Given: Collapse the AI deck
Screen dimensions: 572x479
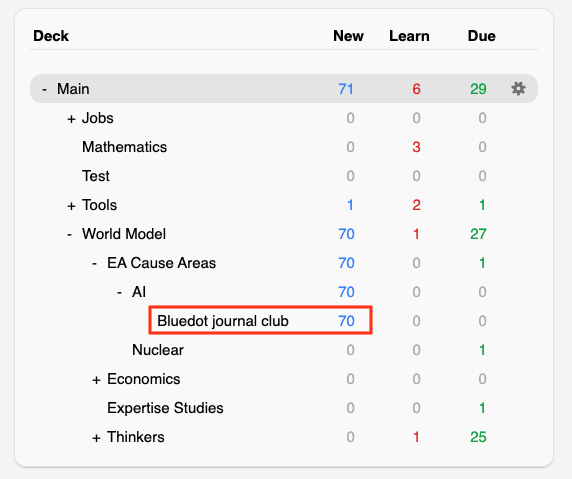Looking at the screenshot, I should 119,292.
